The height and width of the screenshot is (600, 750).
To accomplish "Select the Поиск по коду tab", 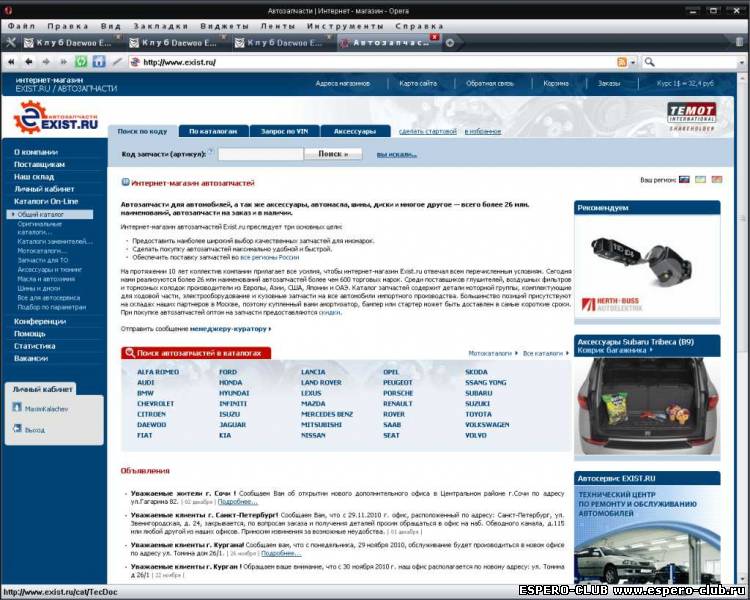I will point(142,131).
